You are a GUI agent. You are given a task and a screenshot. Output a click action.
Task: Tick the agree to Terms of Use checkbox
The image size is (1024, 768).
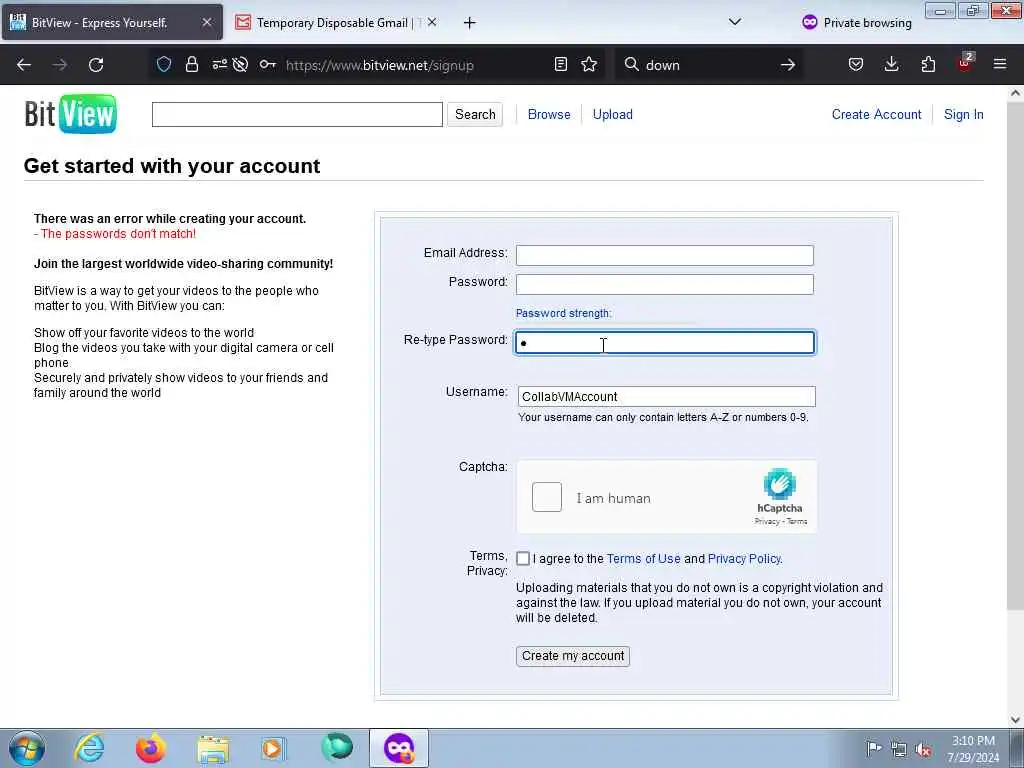coord(523,558)
